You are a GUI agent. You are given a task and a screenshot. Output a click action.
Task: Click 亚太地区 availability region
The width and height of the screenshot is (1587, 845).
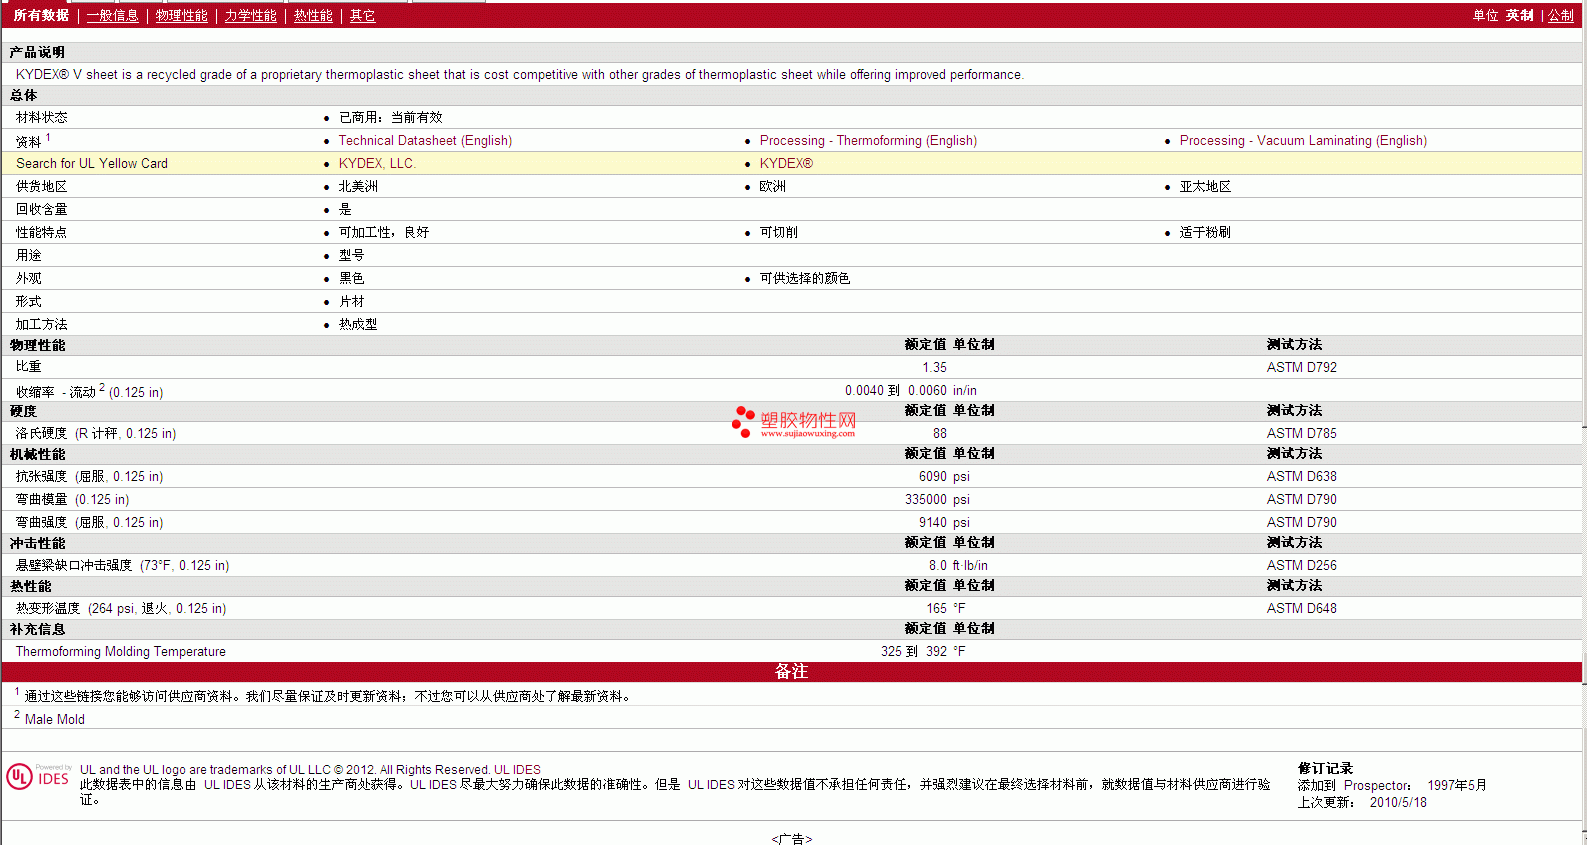1205,187
